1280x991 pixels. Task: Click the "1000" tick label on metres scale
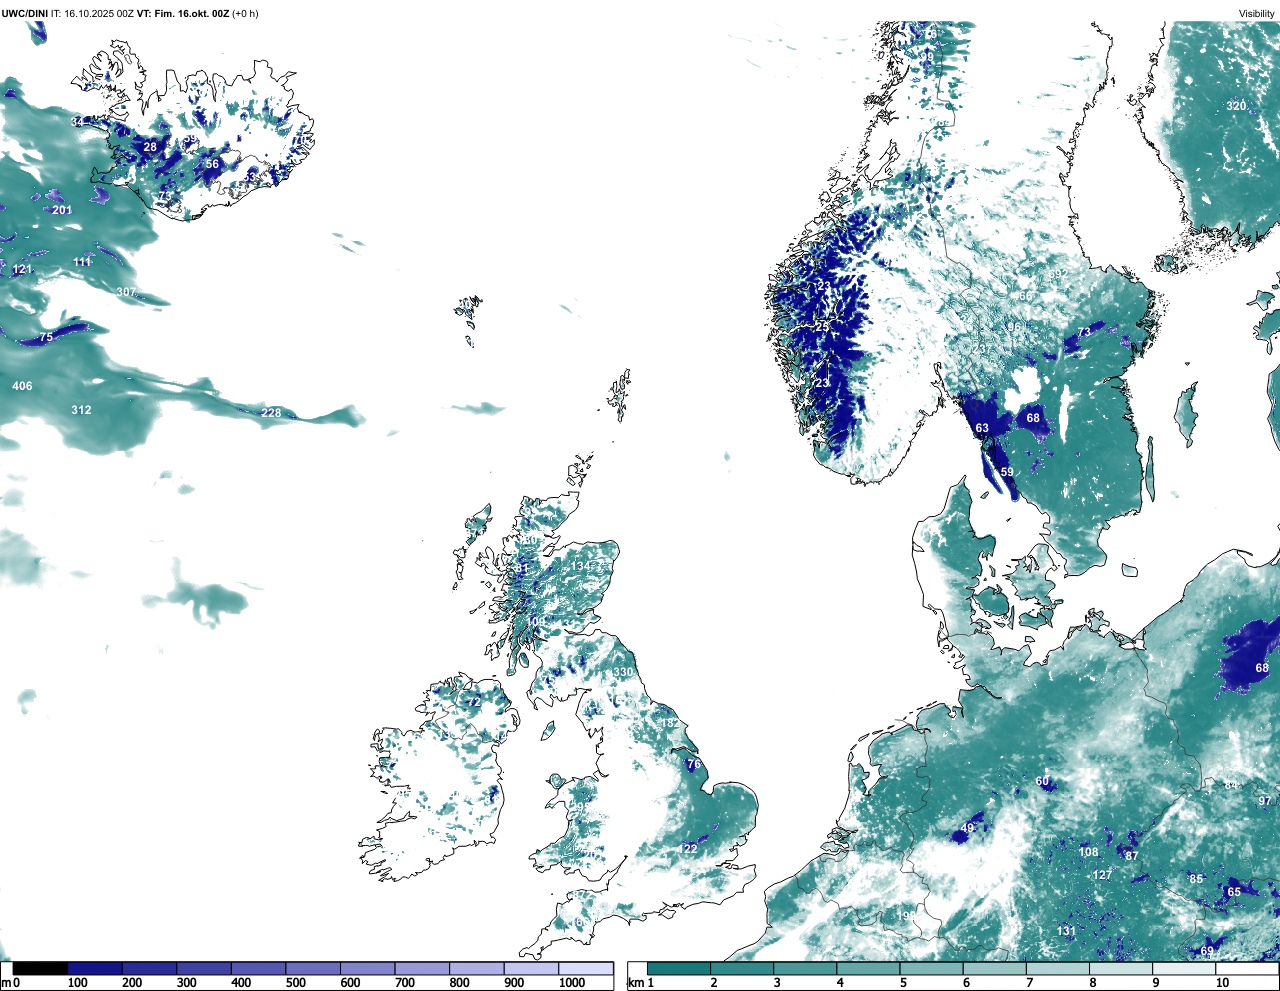coord(572,983)
